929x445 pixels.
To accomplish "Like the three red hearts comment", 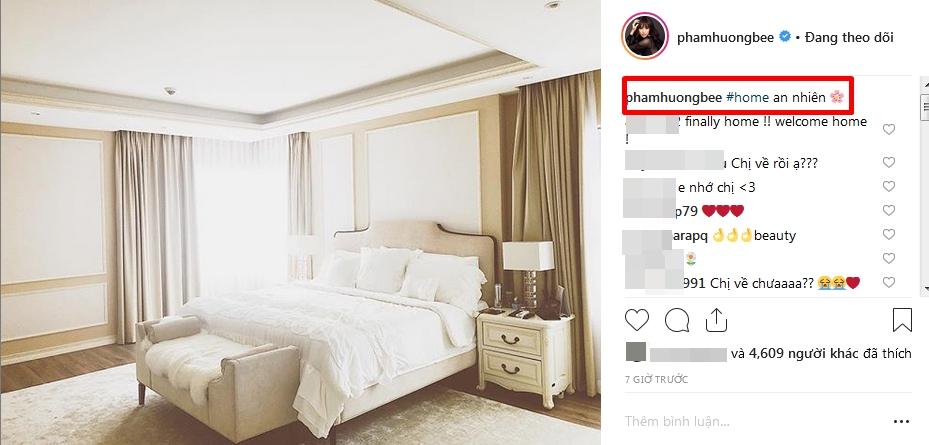I will [889, 210].
